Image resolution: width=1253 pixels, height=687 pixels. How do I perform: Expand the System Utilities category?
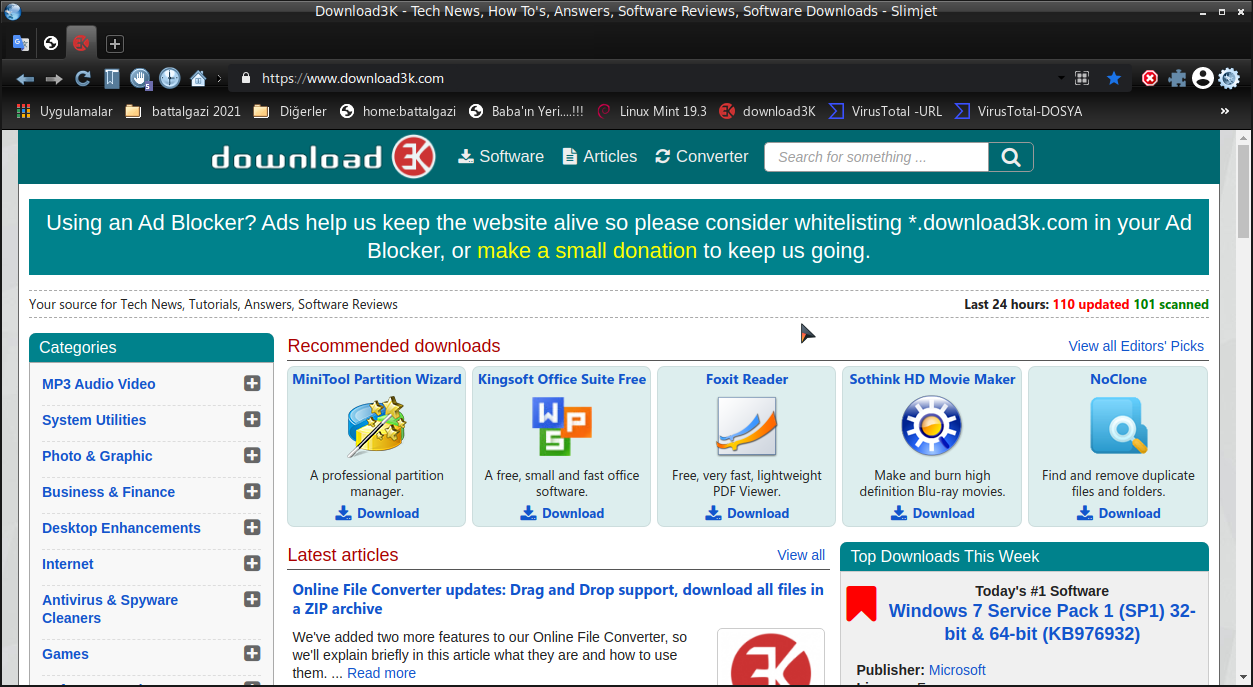[252, 419]
